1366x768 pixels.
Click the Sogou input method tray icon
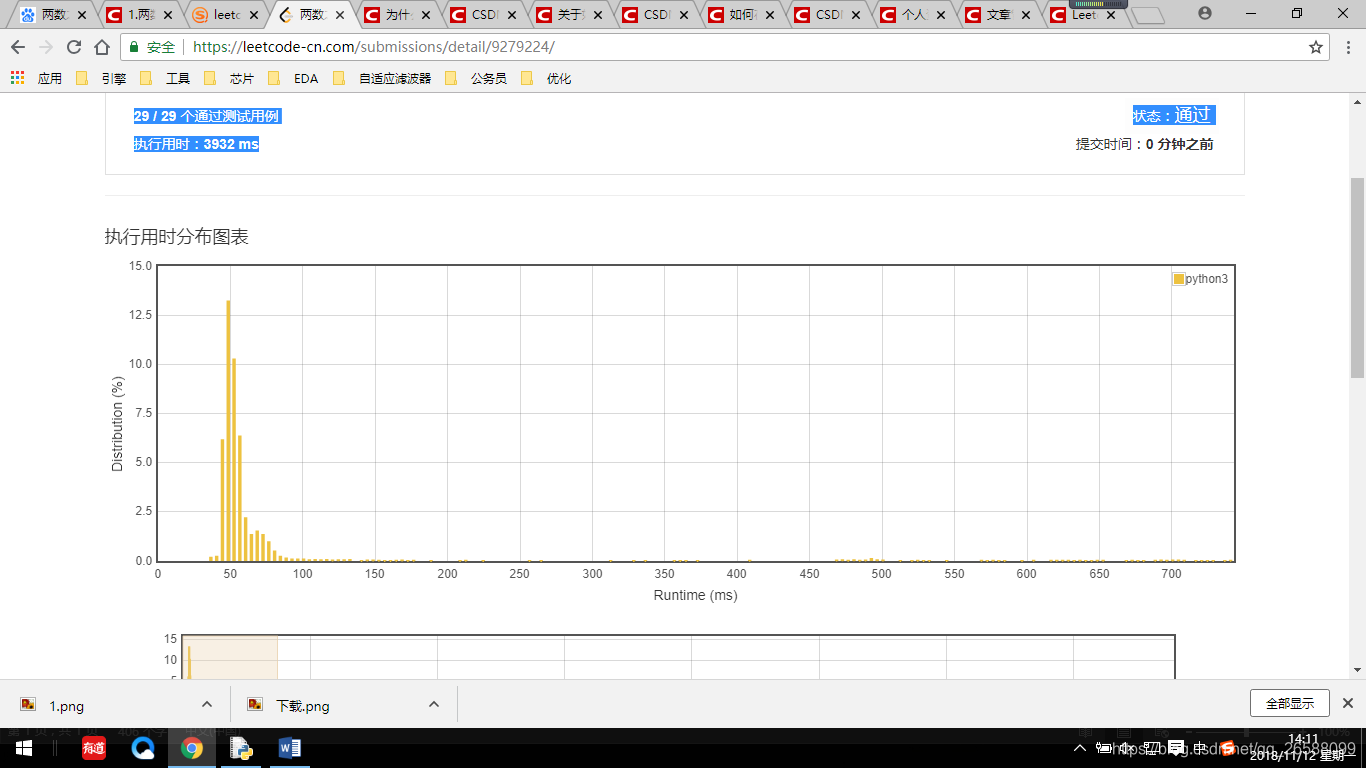pos(1227,748)
